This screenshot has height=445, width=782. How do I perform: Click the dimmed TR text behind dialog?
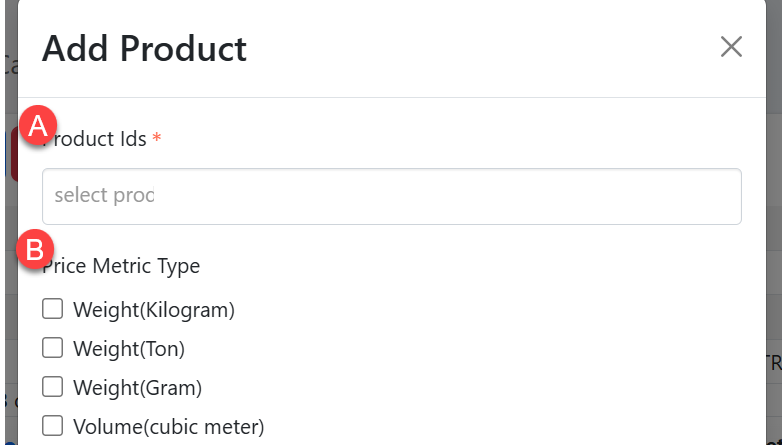click(x=773, y=362)
